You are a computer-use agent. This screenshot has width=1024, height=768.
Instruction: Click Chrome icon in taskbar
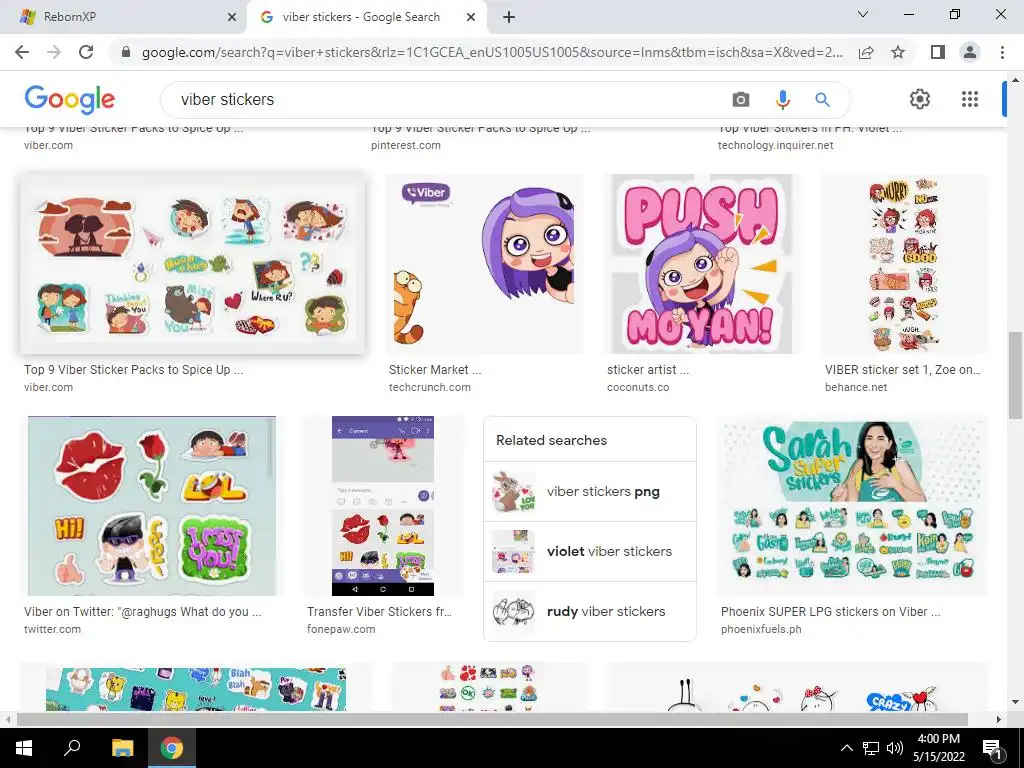pos(172,748)
